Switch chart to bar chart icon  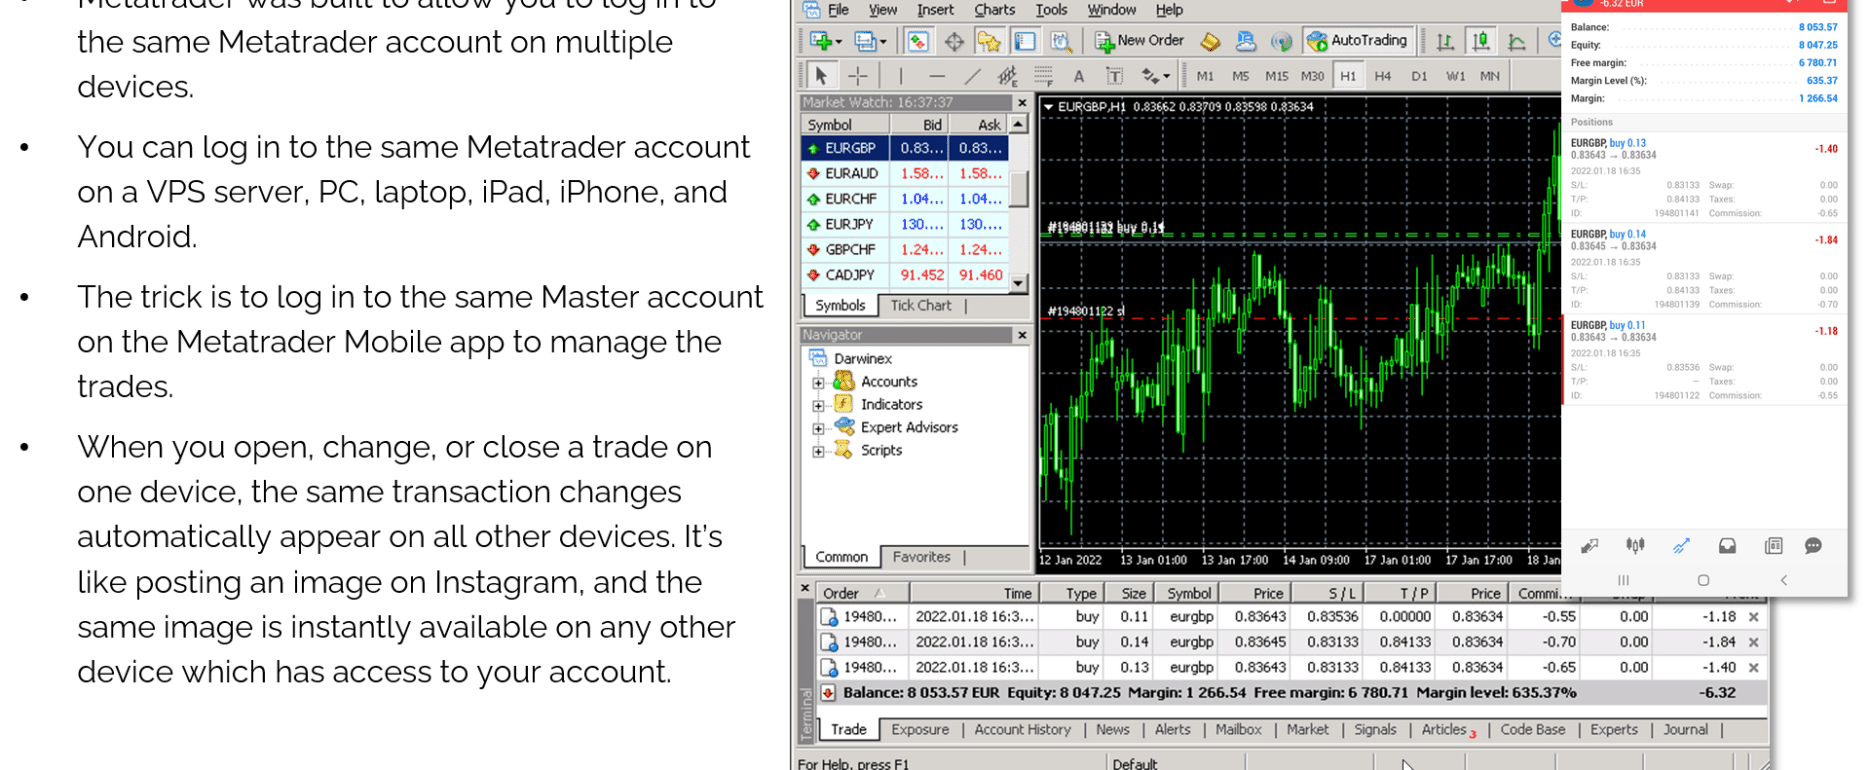[1445, 41]
